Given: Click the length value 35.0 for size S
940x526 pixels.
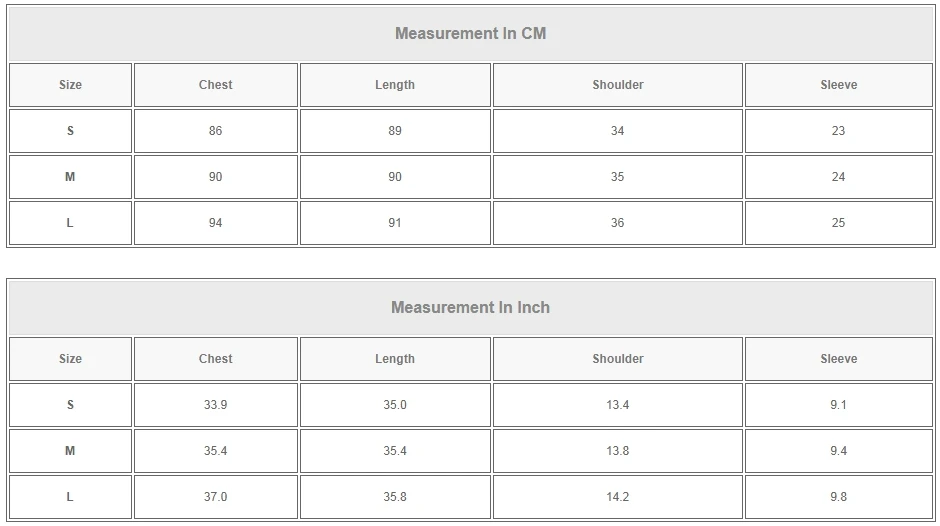Looking at the screenshot, I should click(x=395, y=405).
